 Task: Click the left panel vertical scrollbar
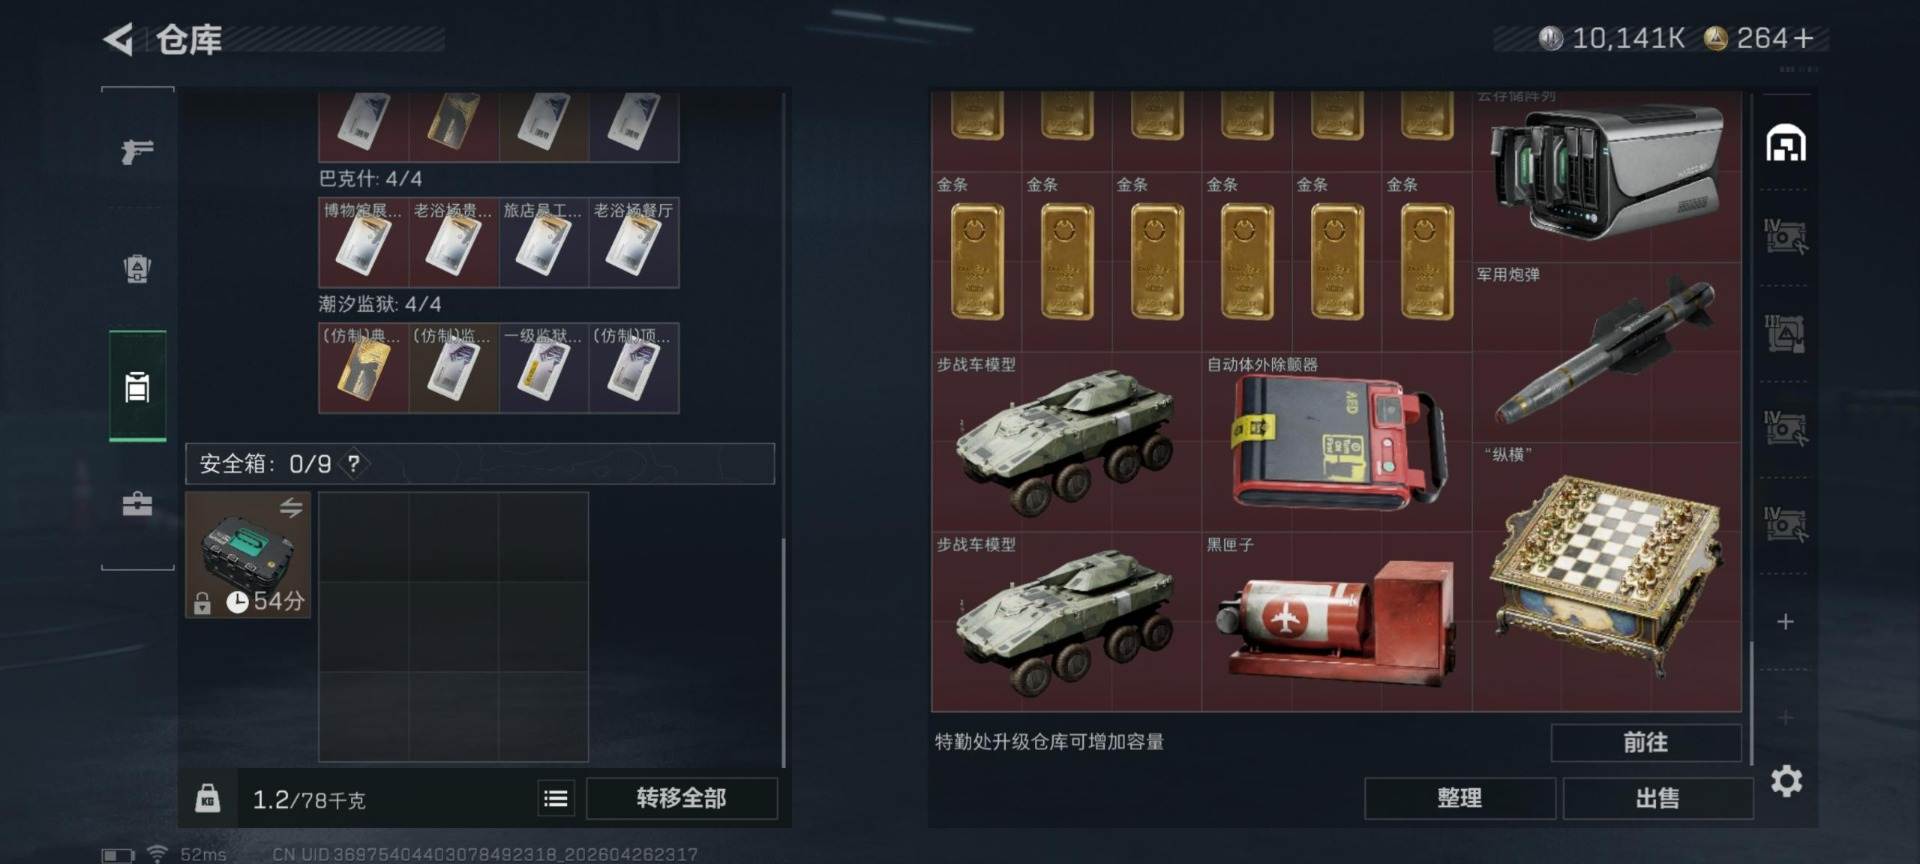coord(783,652)
